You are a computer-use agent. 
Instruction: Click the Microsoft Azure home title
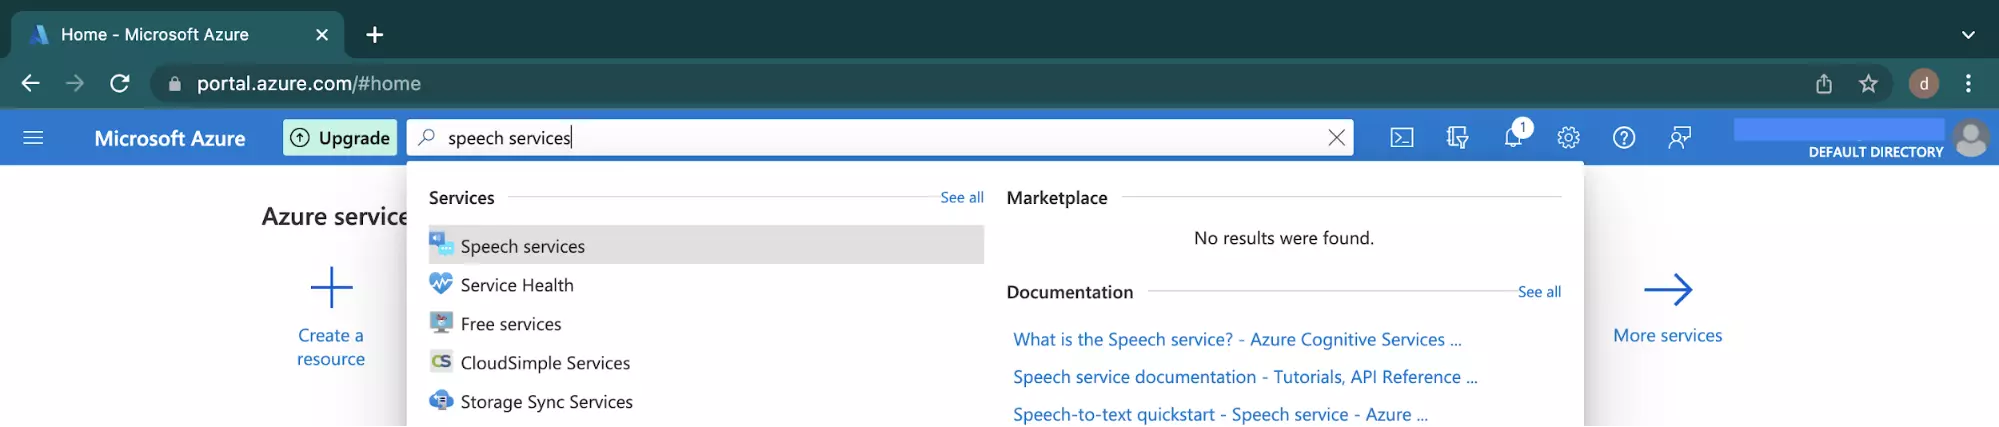[x=170, y=138]
